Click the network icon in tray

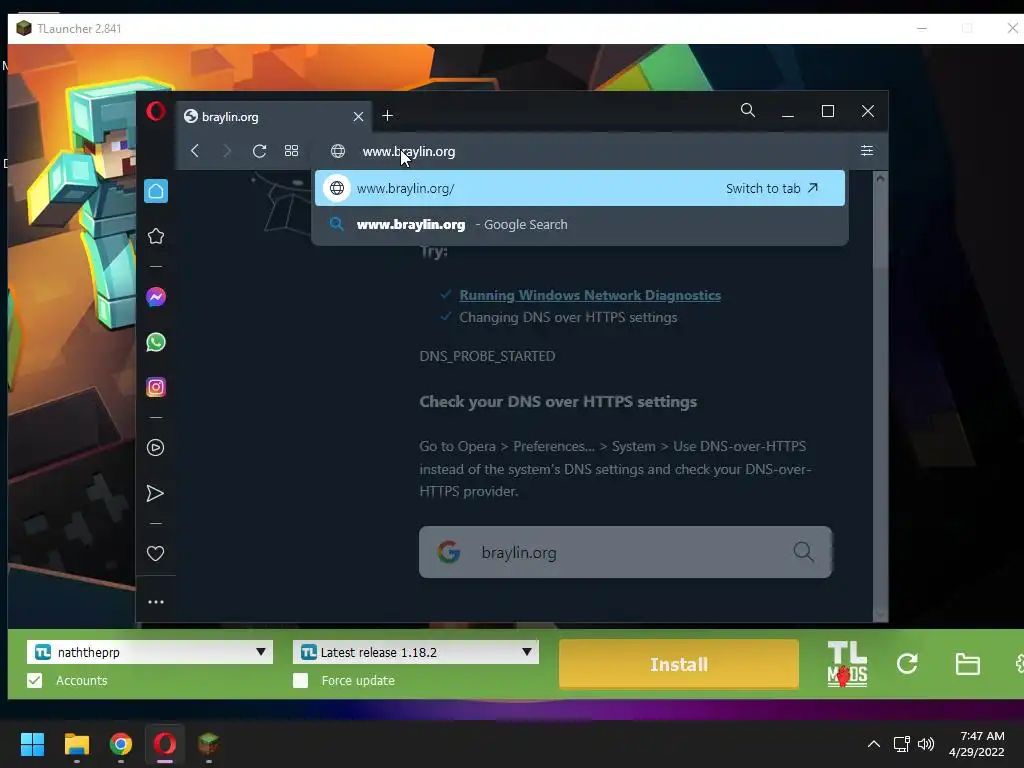click(x=902, y=744)
